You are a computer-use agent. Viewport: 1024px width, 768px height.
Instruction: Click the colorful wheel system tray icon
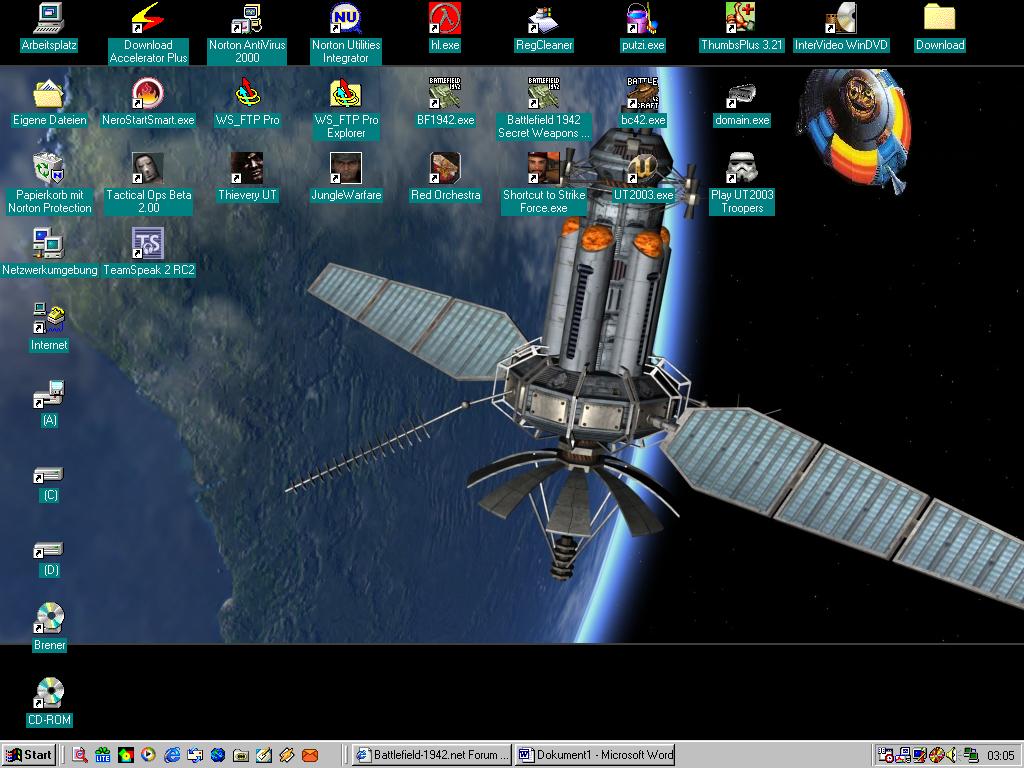click(x=936, y=755)
